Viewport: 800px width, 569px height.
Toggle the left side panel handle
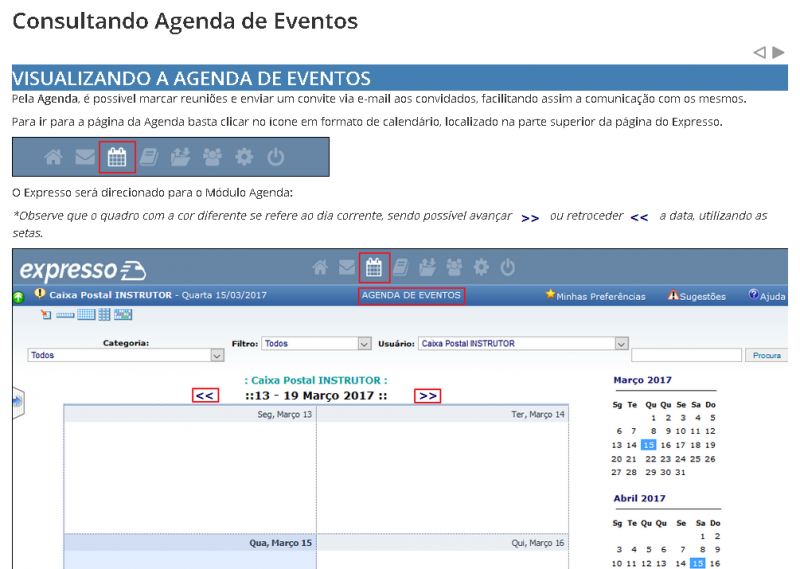click(x=18, y=403)
